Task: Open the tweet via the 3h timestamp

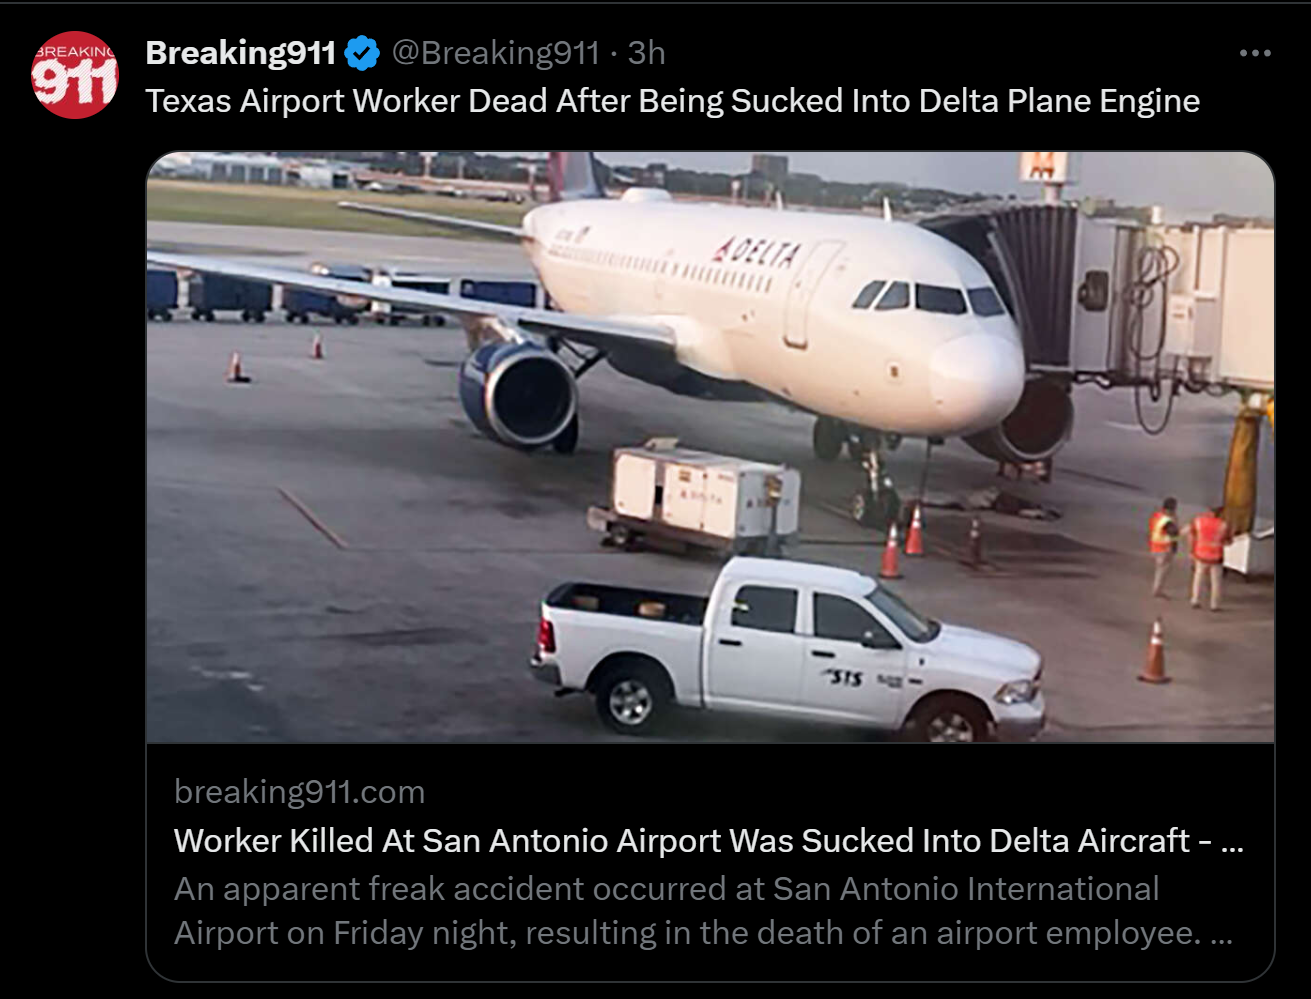Action: [x=646, y=53]
